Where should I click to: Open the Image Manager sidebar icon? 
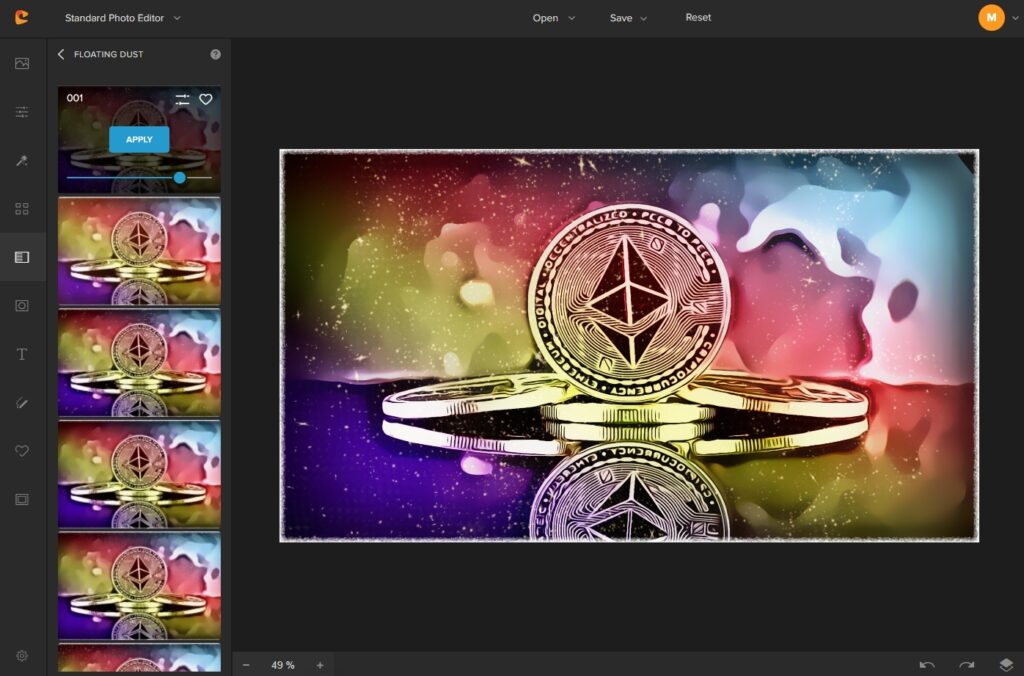[x=22, y=63]
